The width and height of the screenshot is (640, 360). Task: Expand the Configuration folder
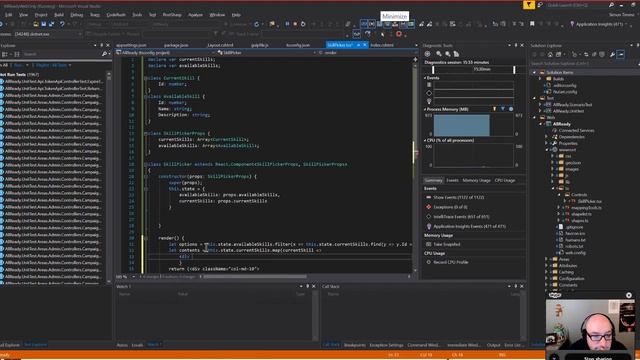547,278
